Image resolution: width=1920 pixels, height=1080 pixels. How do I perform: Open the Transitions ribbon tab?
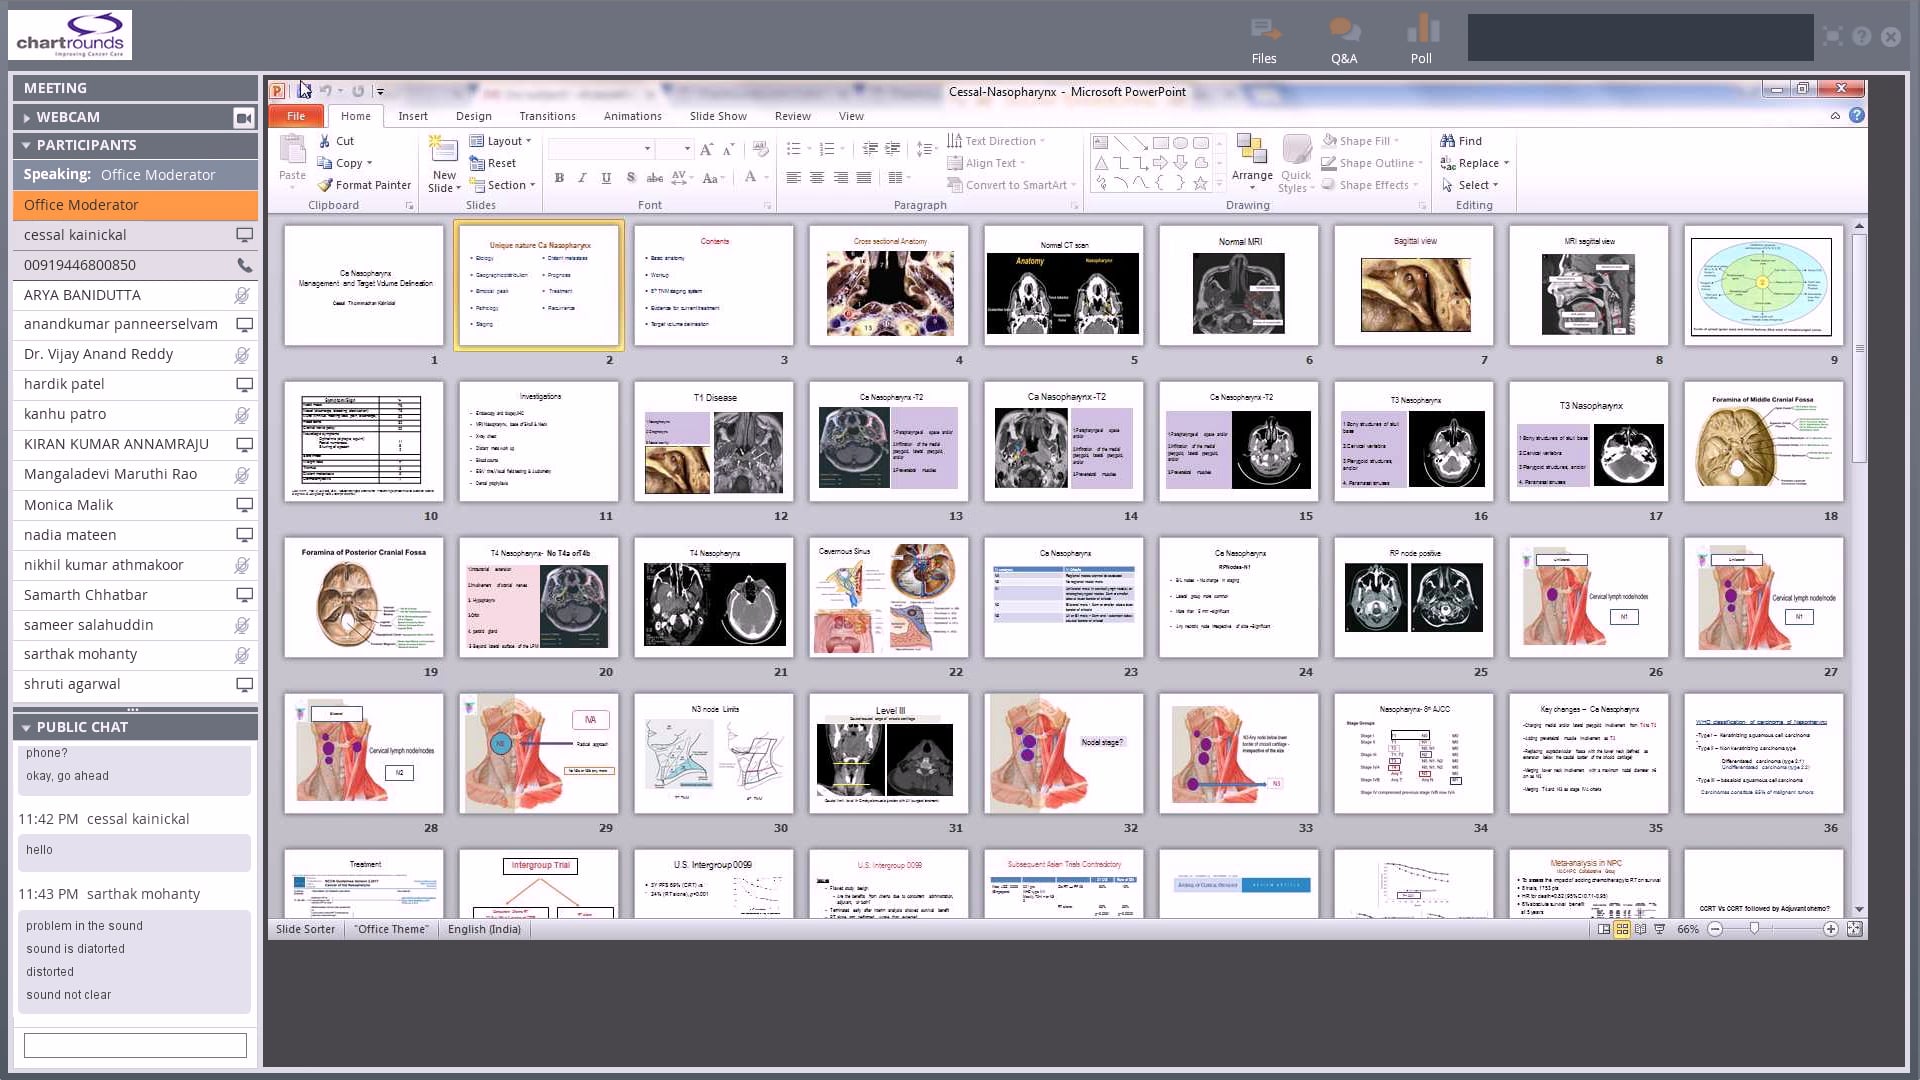pos(547,116)
